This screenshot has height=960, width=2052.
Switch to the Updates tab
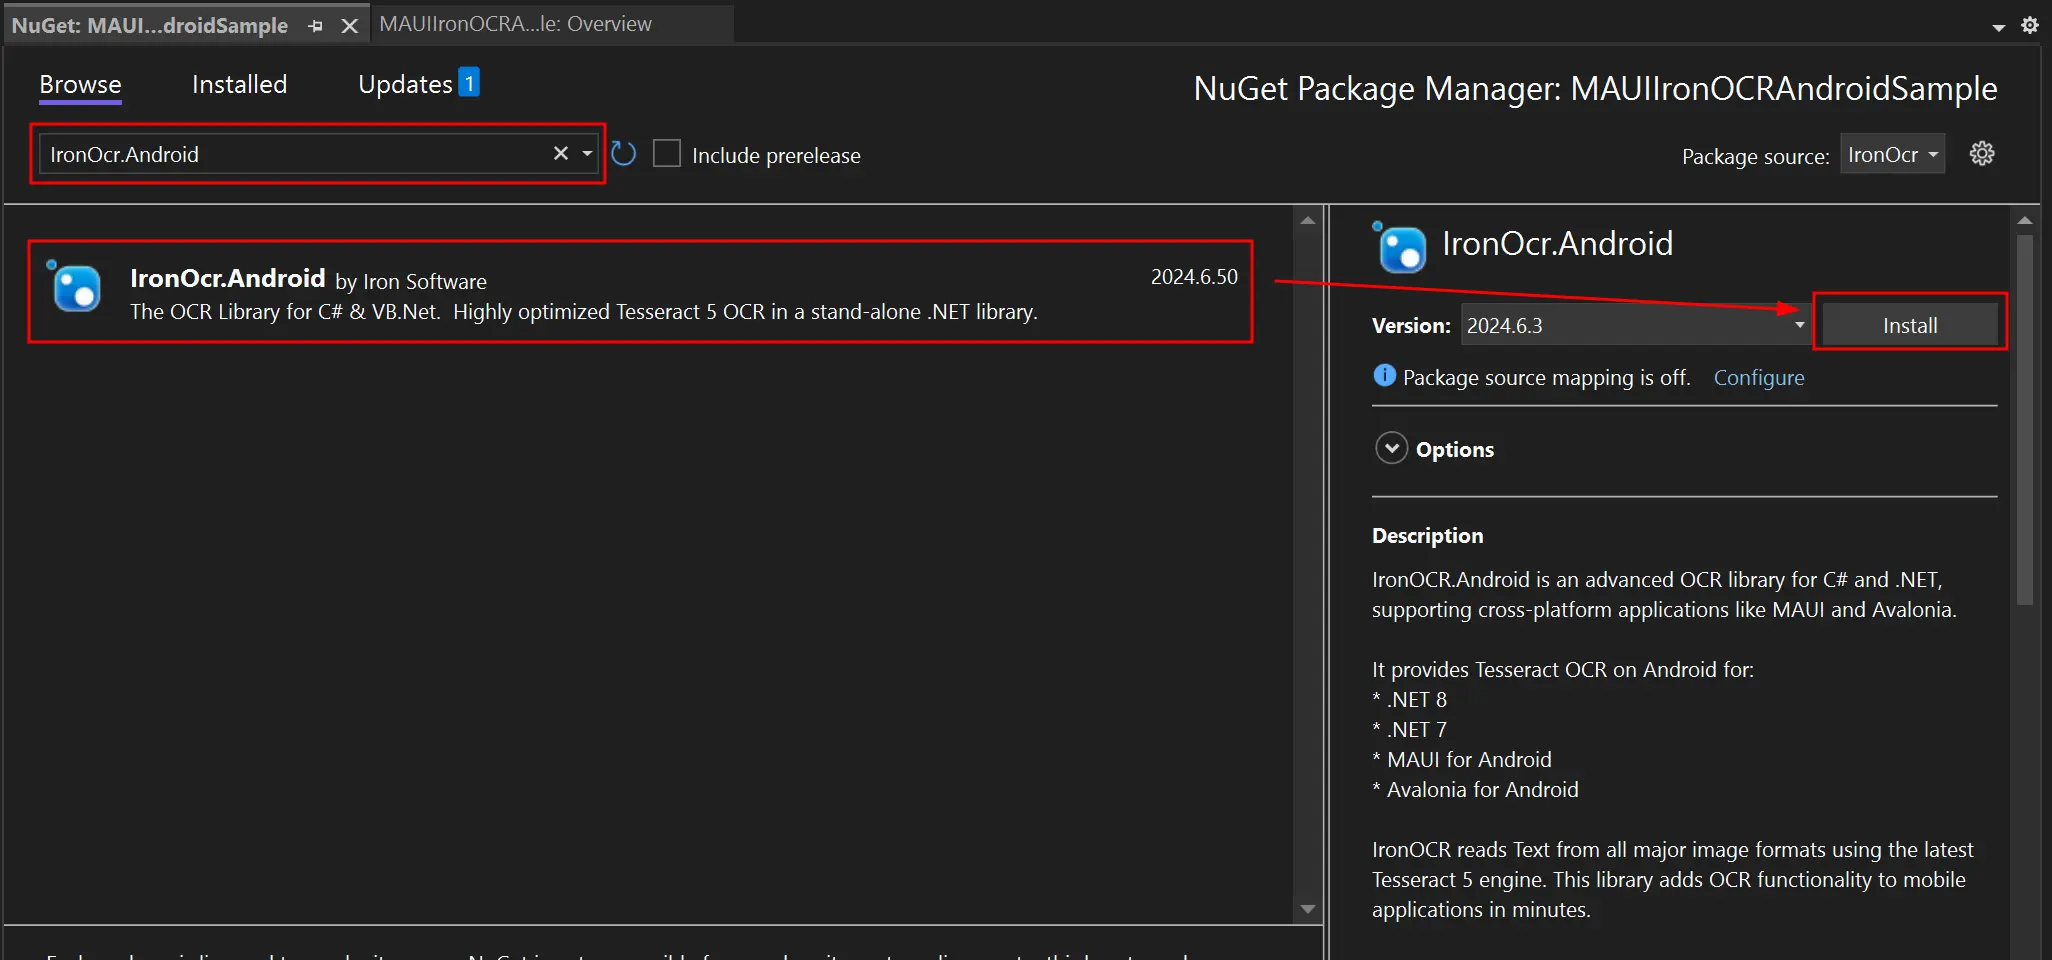[x=406, y=85]
